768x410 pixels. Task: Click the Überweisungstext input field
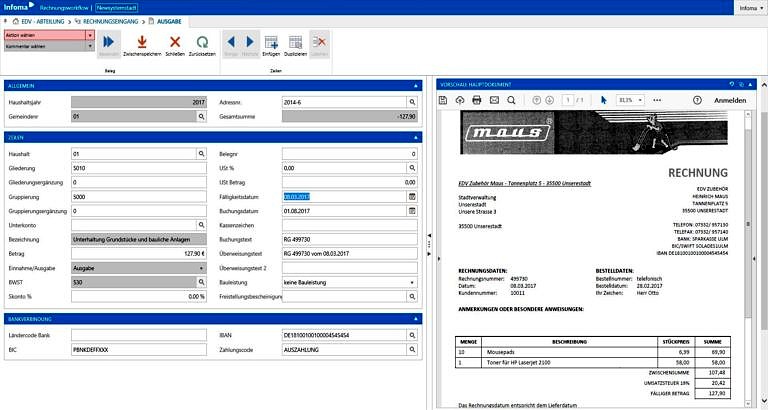pos(350,254)
